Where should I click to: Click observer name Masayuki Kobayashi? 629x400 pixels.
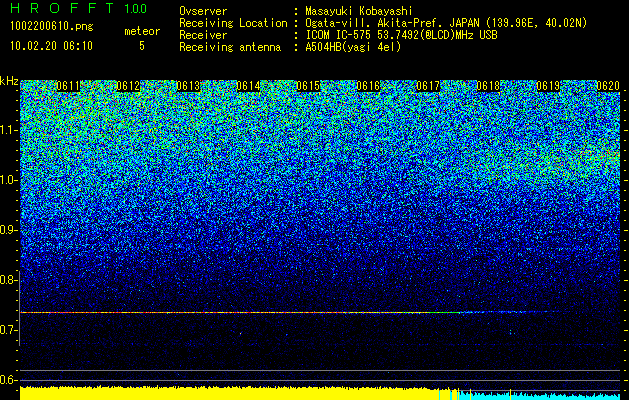pyautogui.click(x=359, y=11)
